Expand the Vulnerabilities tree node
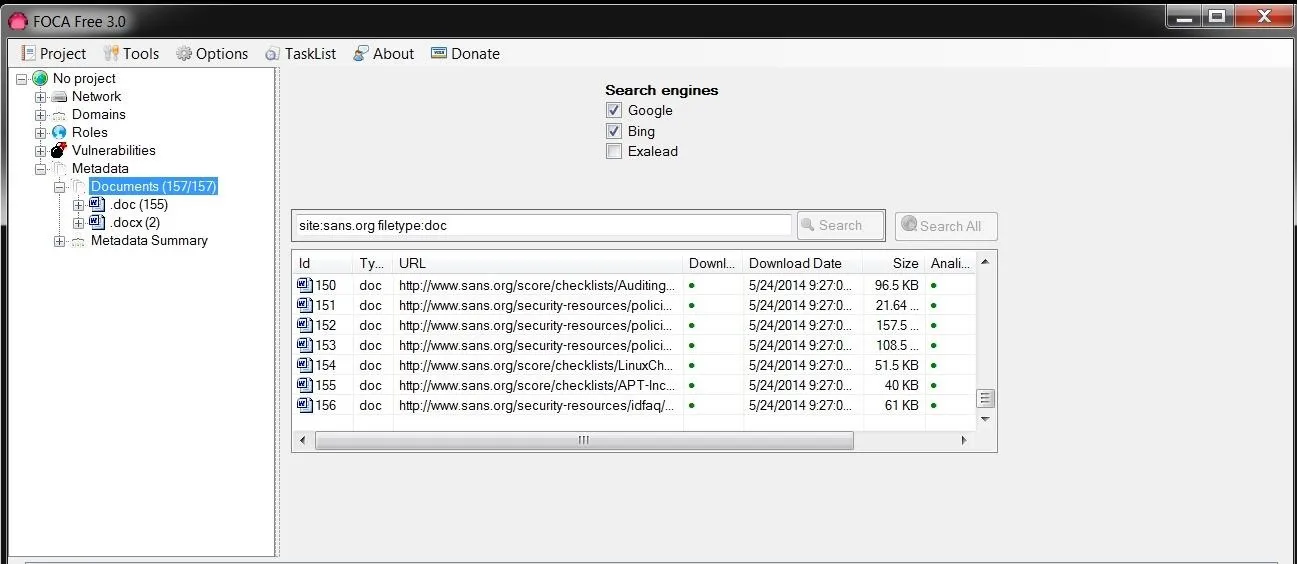The height and width of the screenshot is (564, 1297). [41, 151]
